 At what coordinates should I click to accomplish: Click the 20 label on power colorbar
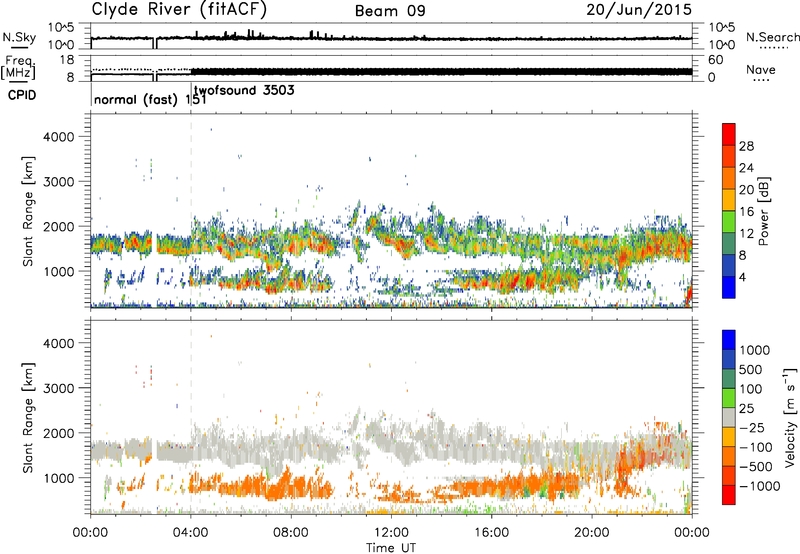[746, 190]
